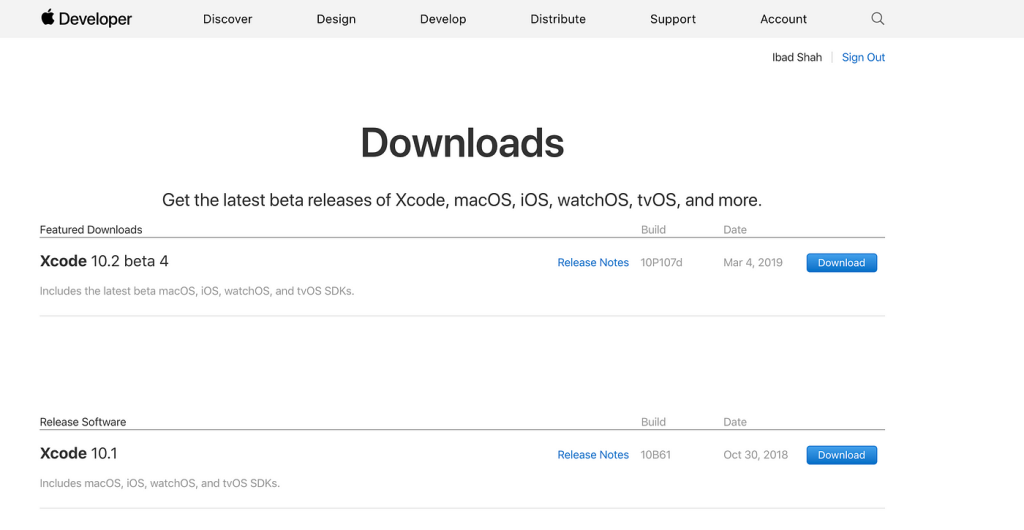
Task: Click the Apple Developer logo
Action: click(86, 19)
